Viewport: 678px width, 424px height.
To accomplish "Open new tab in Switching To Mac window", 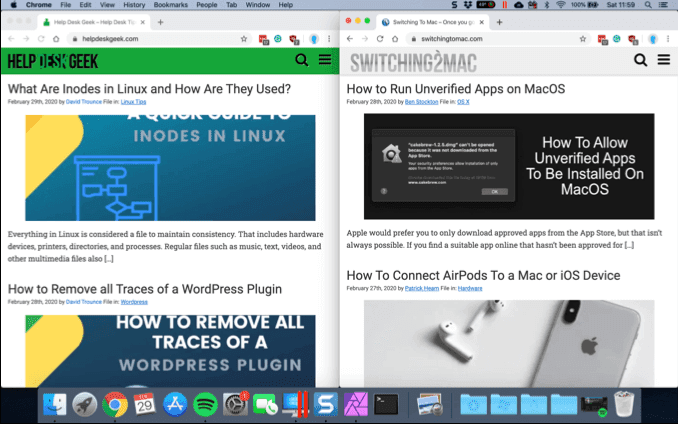I will [x=499, y=22].
